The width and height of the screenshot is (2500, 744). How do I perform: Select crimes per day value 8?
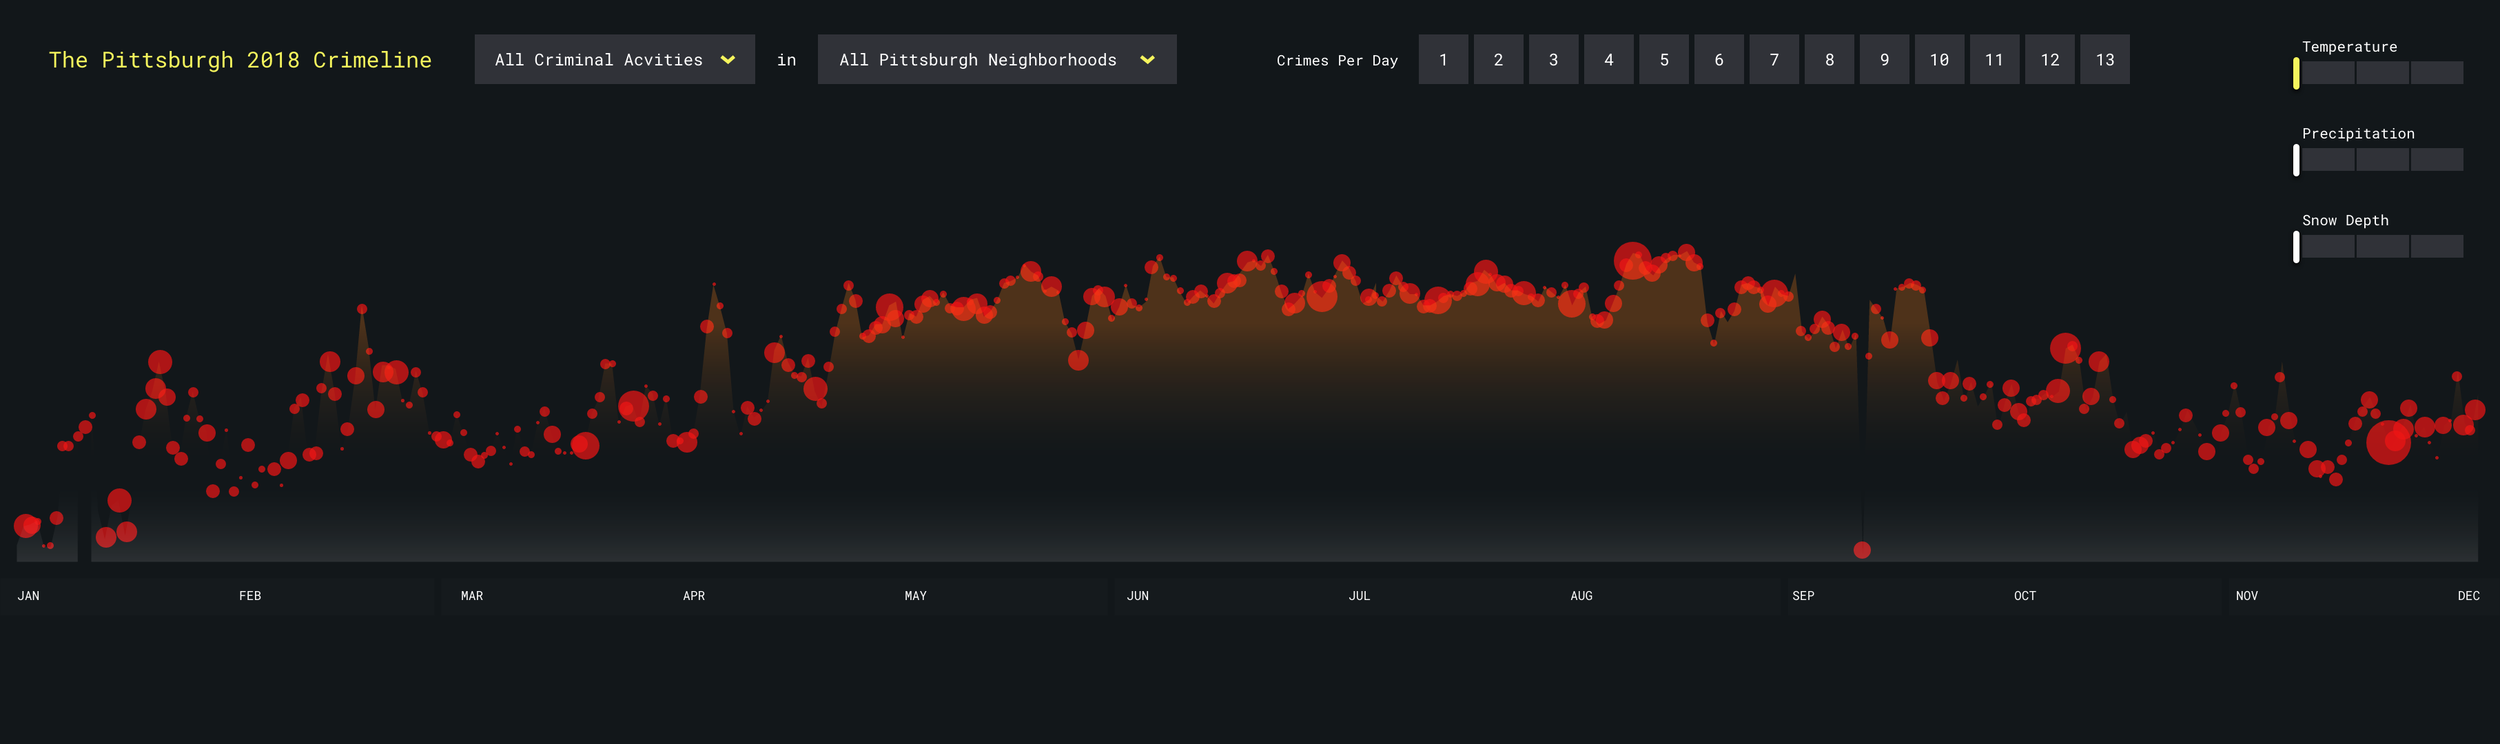[x=1829, y=59]
